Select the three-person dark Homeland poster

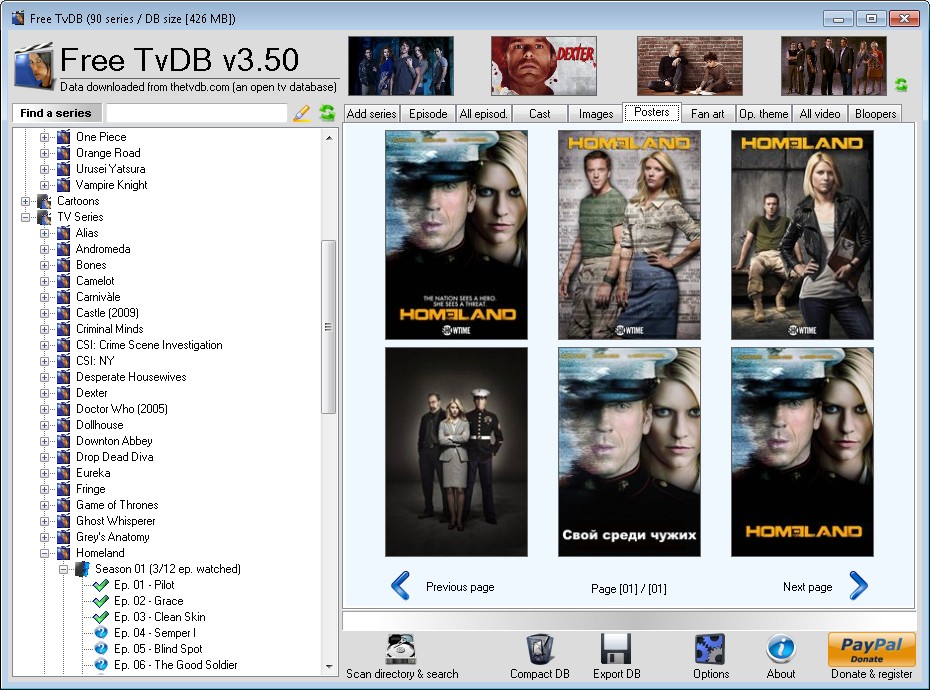click(456, 452)
